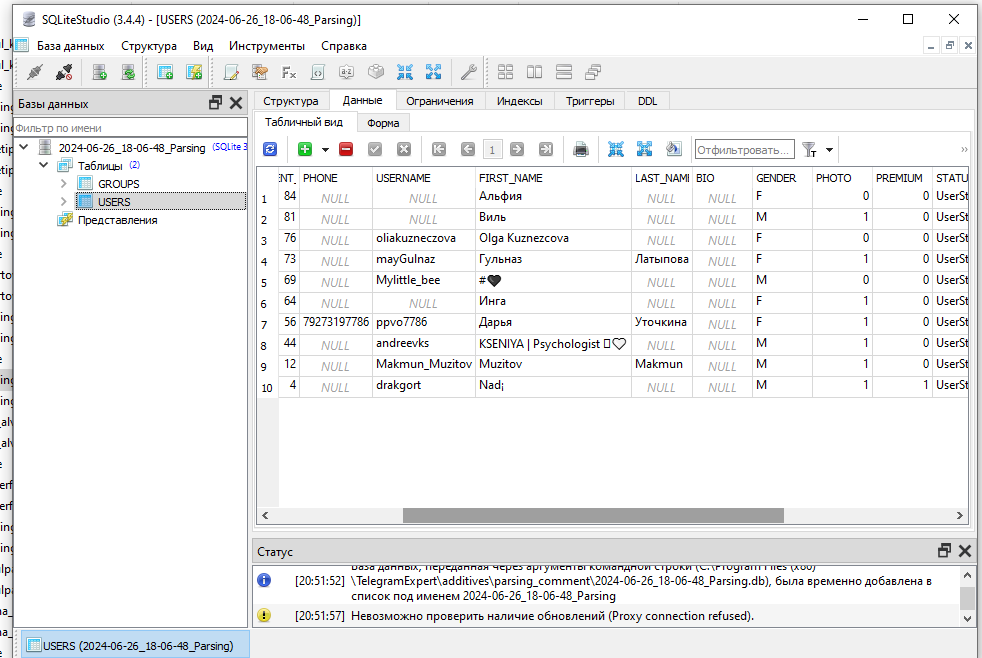Collapse the Таблицы tree node
The width and height of the screenshot is (982, 658).
[x=44, y=166]
